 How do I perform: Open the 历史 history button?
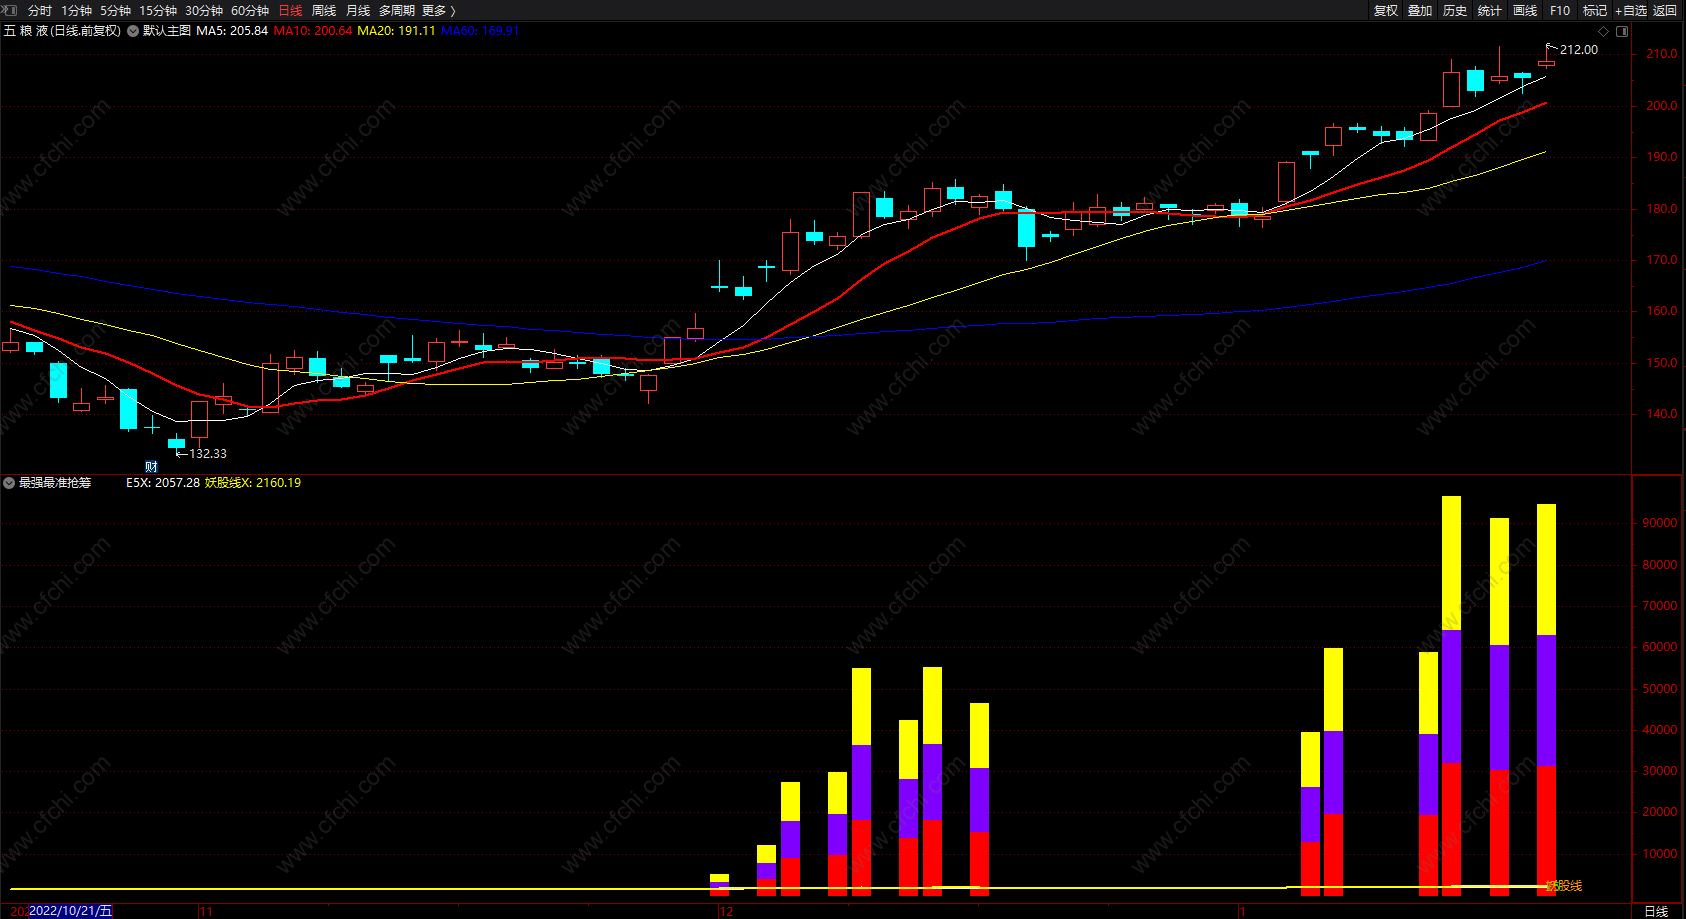coord(1455,10)
